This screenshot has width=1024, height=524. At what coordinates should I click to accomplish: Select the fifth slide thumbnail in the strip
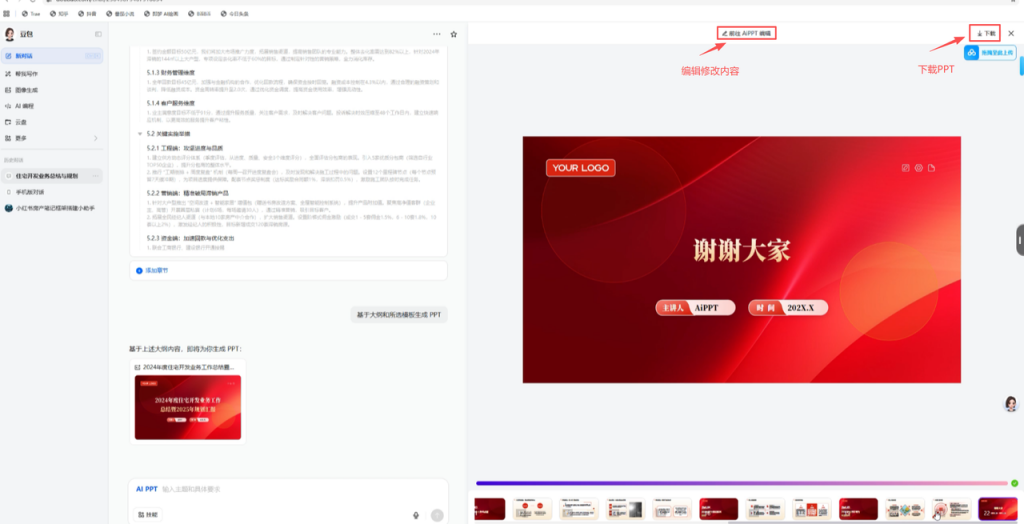point(672,509)
